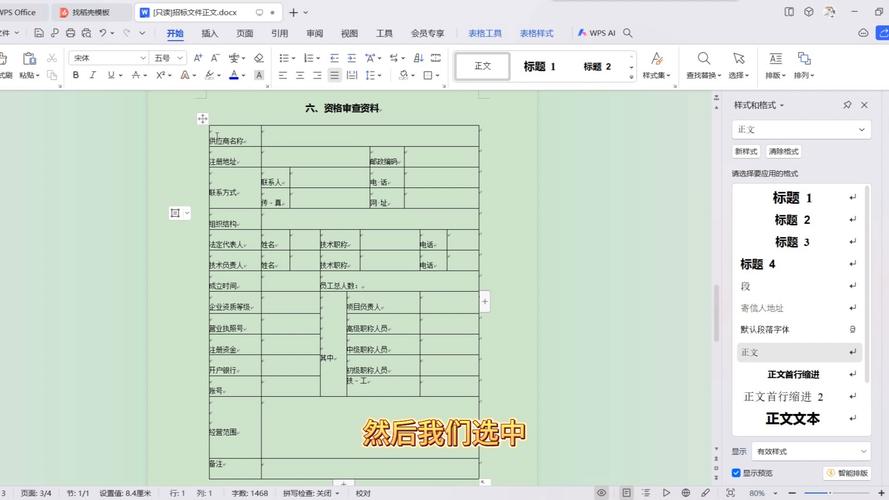This screenshot has height=500, width=889.
Task: Increase font size with A+ icon
Action: (198, 58)
